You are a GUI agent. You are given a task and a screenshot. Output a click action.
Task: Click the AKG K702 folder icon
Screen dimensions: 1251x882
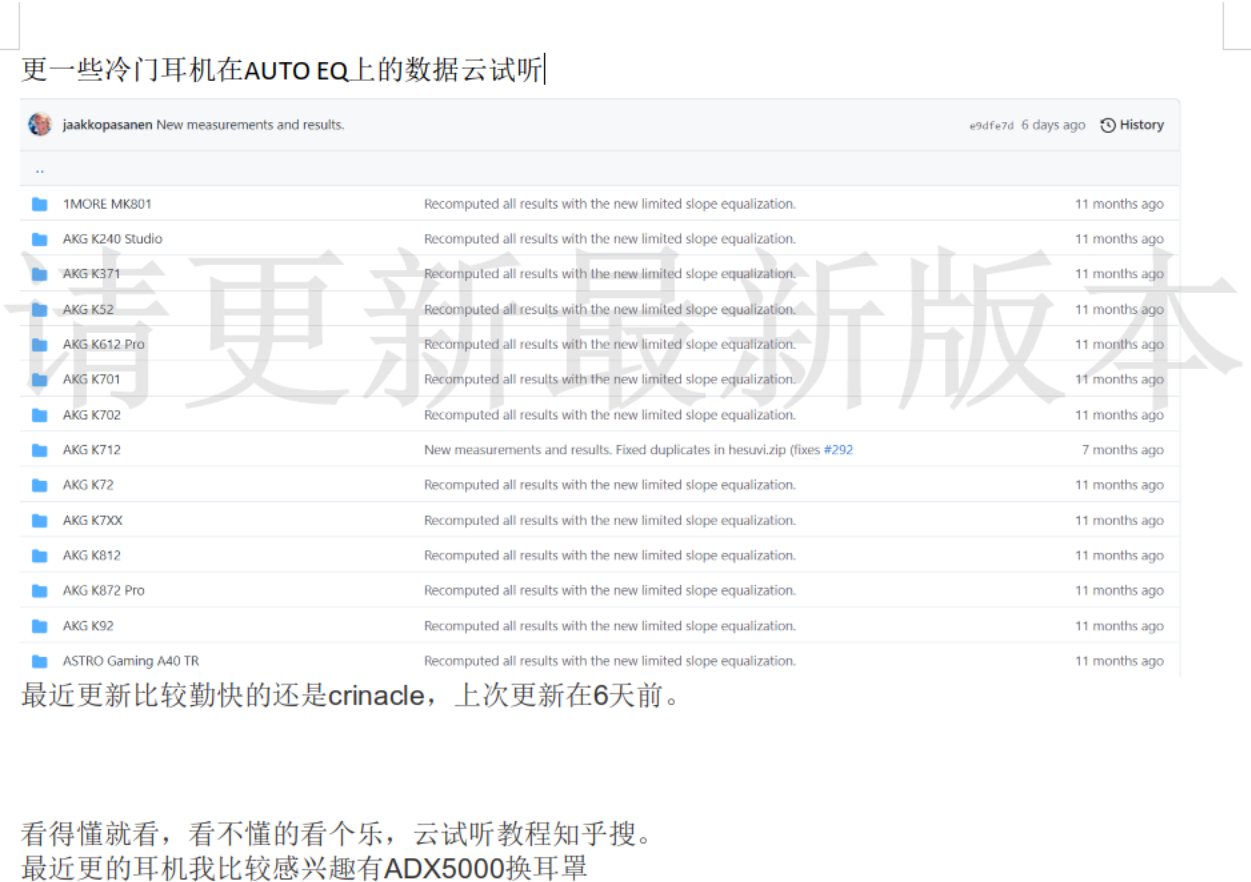tap(39, 415)
